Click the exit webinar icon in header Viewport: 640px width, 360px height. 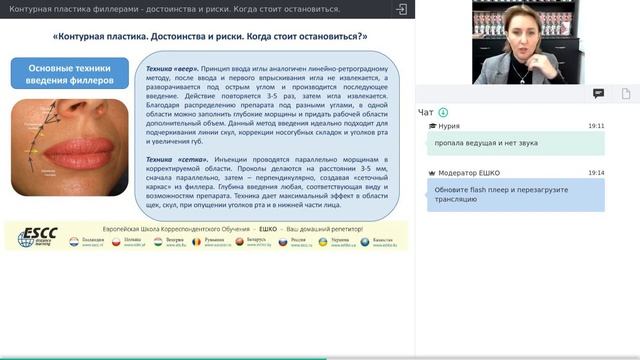click(401, 9)
